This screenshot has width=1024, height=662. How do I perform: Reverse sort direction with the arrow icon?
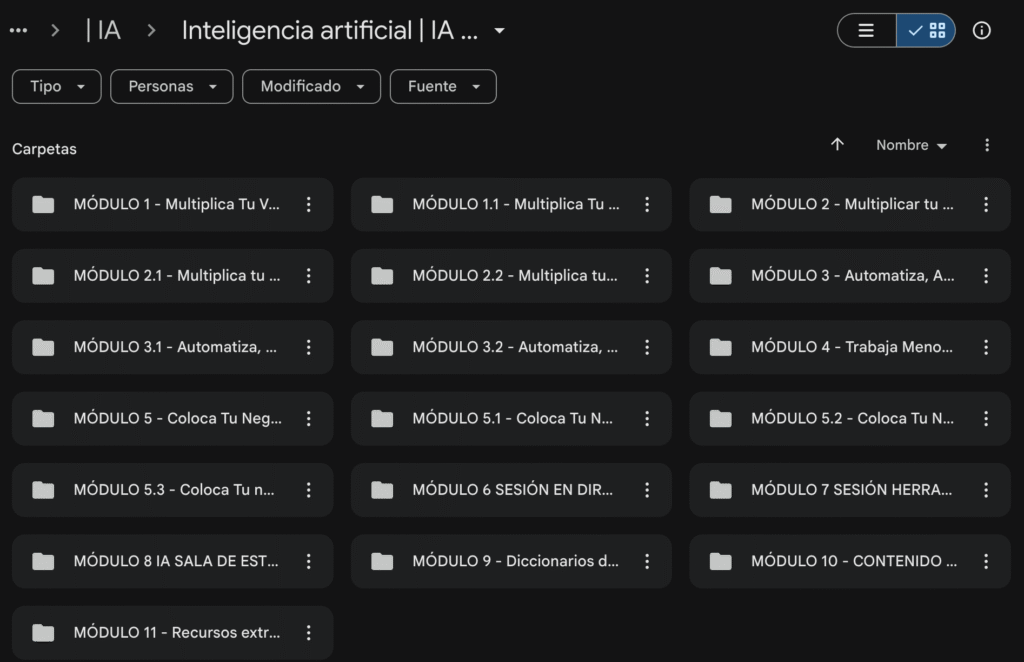coord(838,145)
